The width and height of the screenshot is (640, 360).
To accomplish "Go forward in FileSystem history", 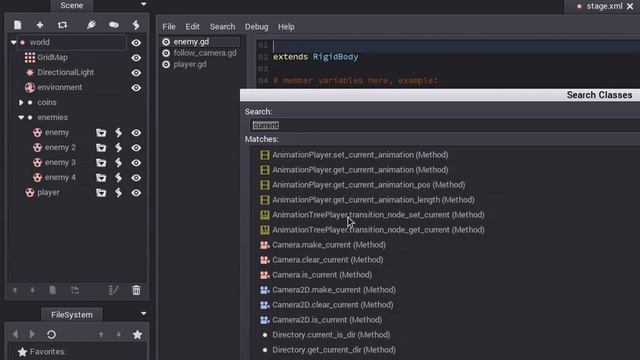I will 32,335.
